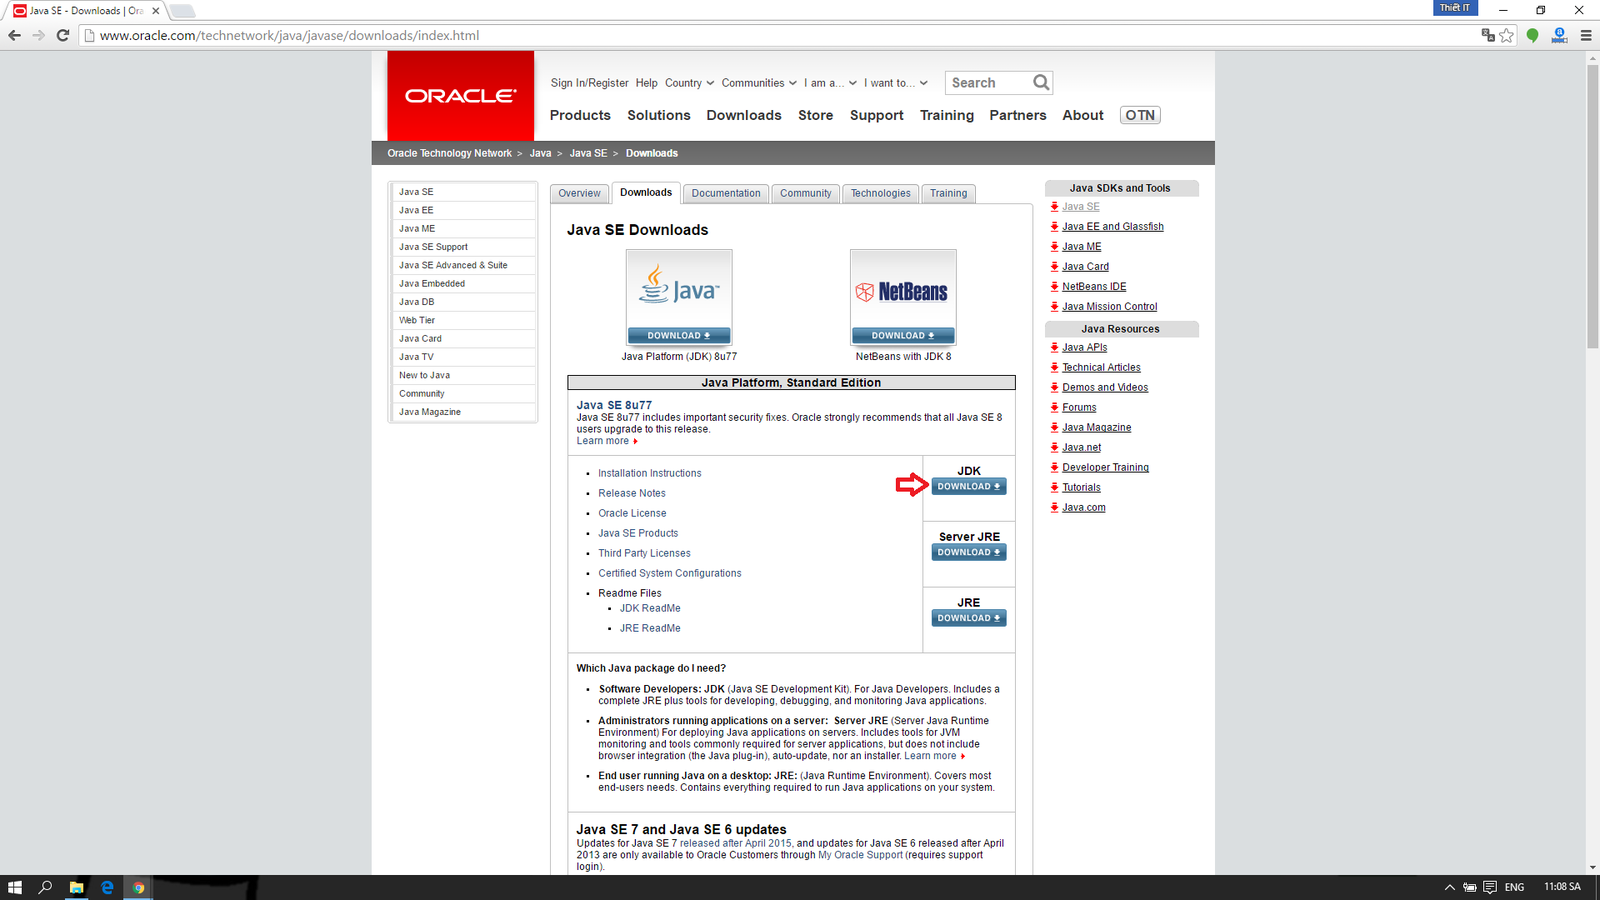Viewport: 1600px width, 900px height.
Task: Open a new browser tab
Action: pyautogui.click(x=182, y=11)
